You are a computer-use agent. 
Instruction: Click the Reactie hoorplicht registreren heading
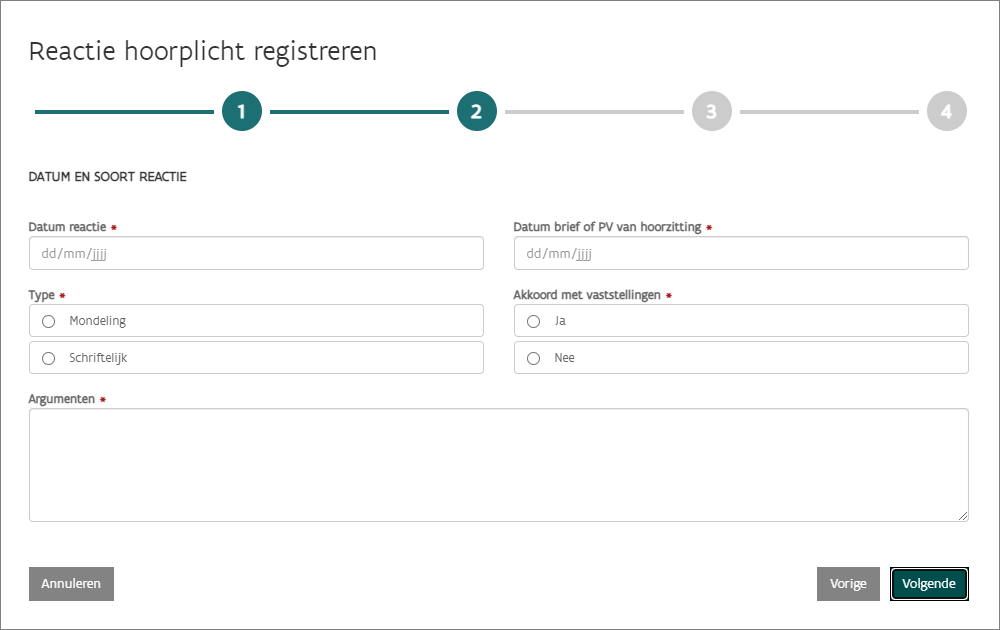pyautogui.click(x=203, y=52)
